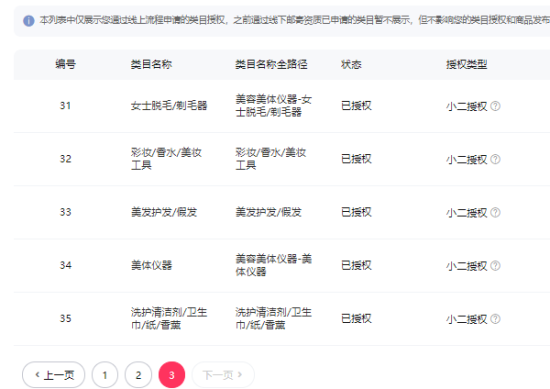Click the help icon beside 小二授权 in row 31
Image resolution: width=550 pixels, height=389 pixels.
click(x=495, y=106)
